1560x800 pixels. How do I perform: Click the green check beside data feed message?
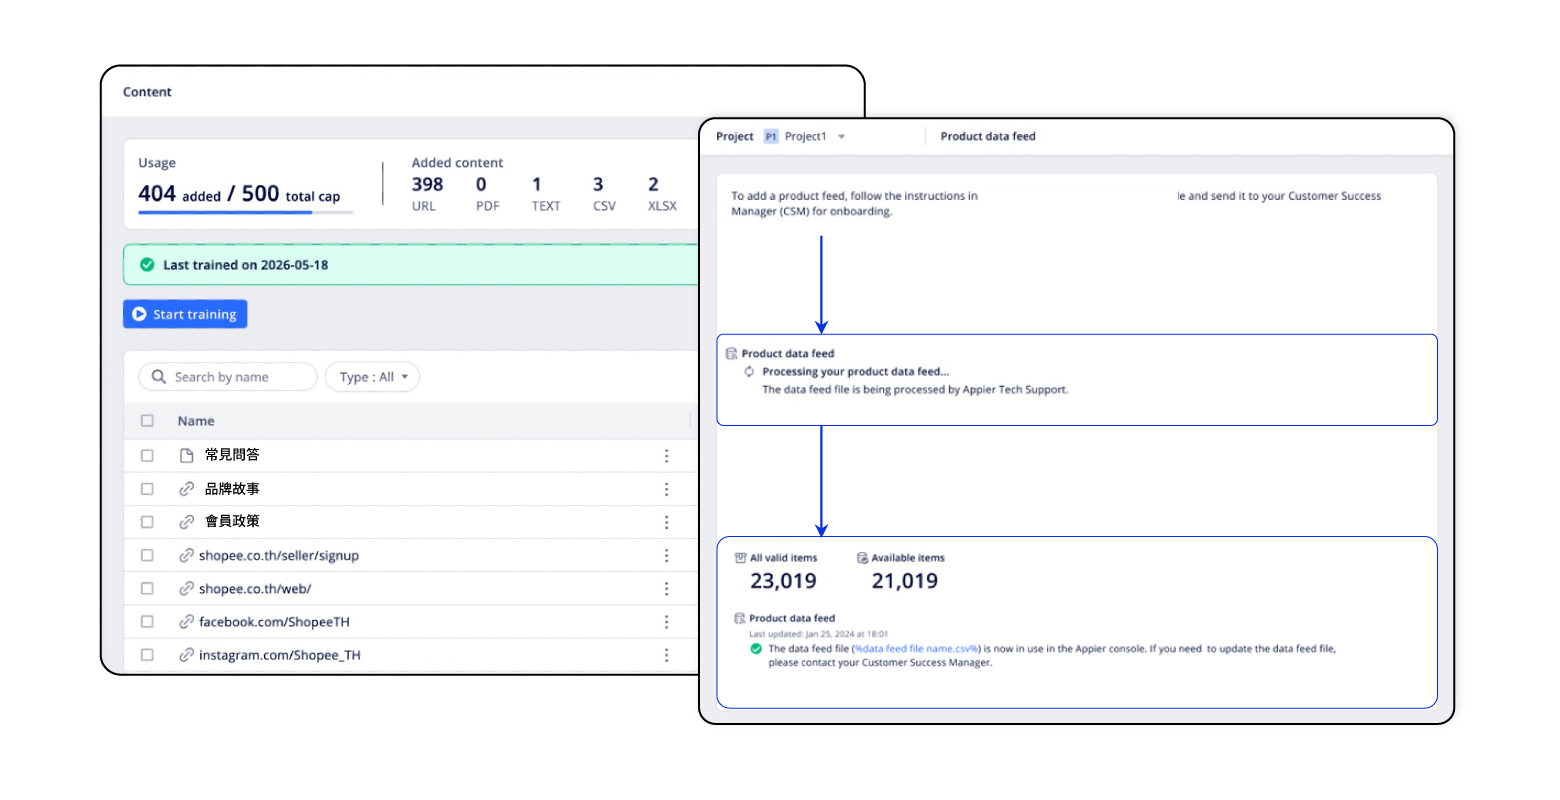[x=756, y=649]
